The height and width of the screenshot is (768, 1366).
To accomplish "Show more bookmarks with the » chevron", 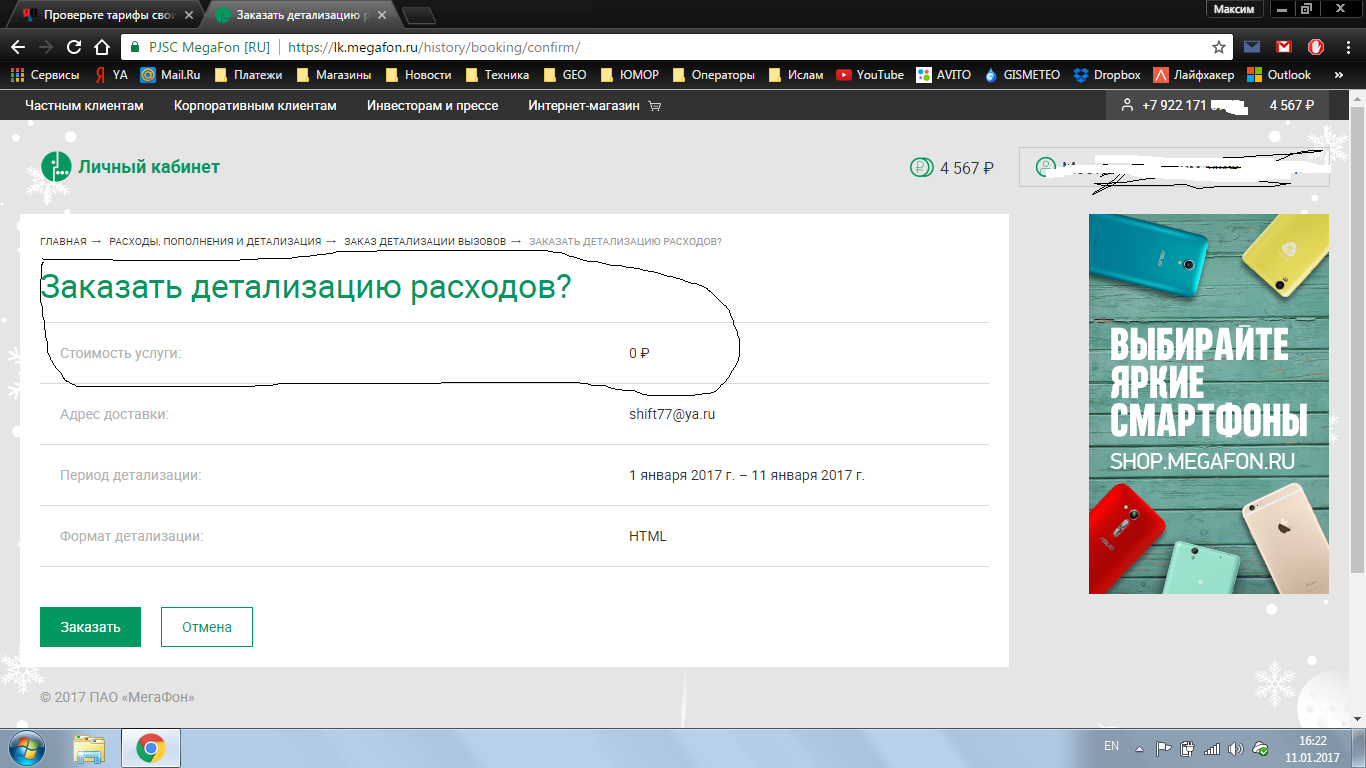I will pyautogui.click(x=1338, y=75).
